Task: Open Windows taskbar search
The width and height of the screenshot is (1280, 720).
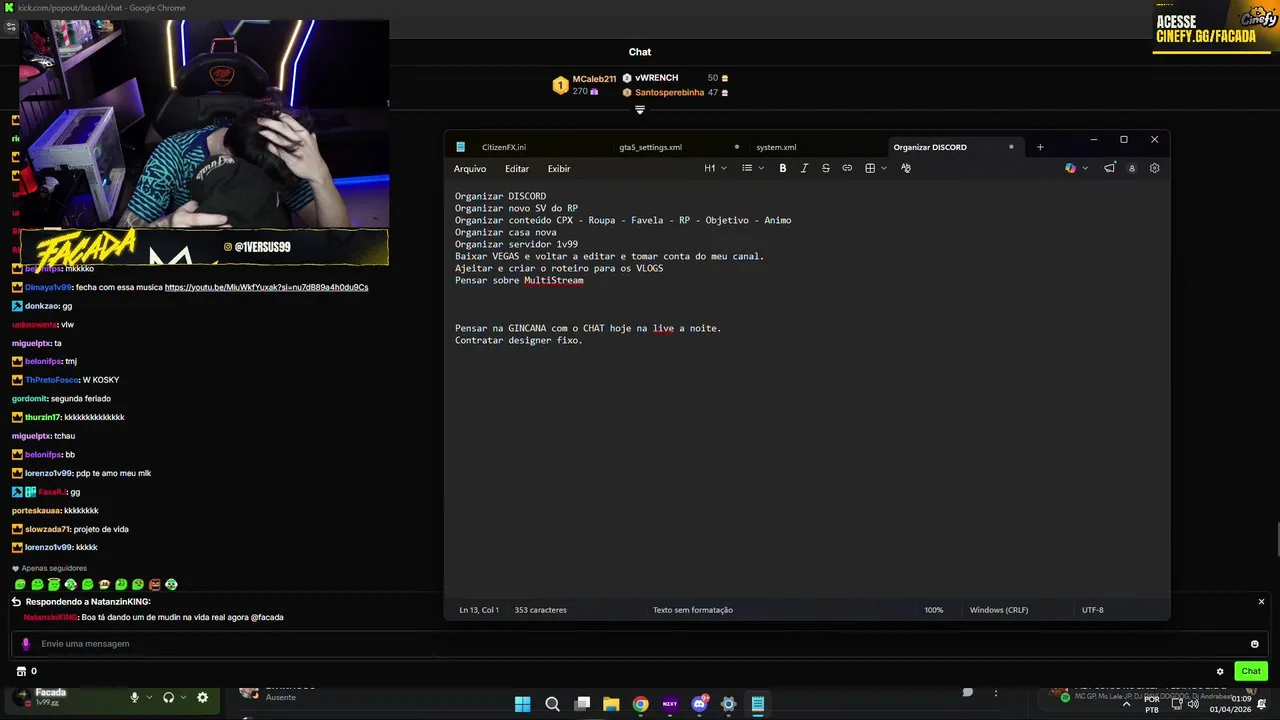Action: pos(552,704)
